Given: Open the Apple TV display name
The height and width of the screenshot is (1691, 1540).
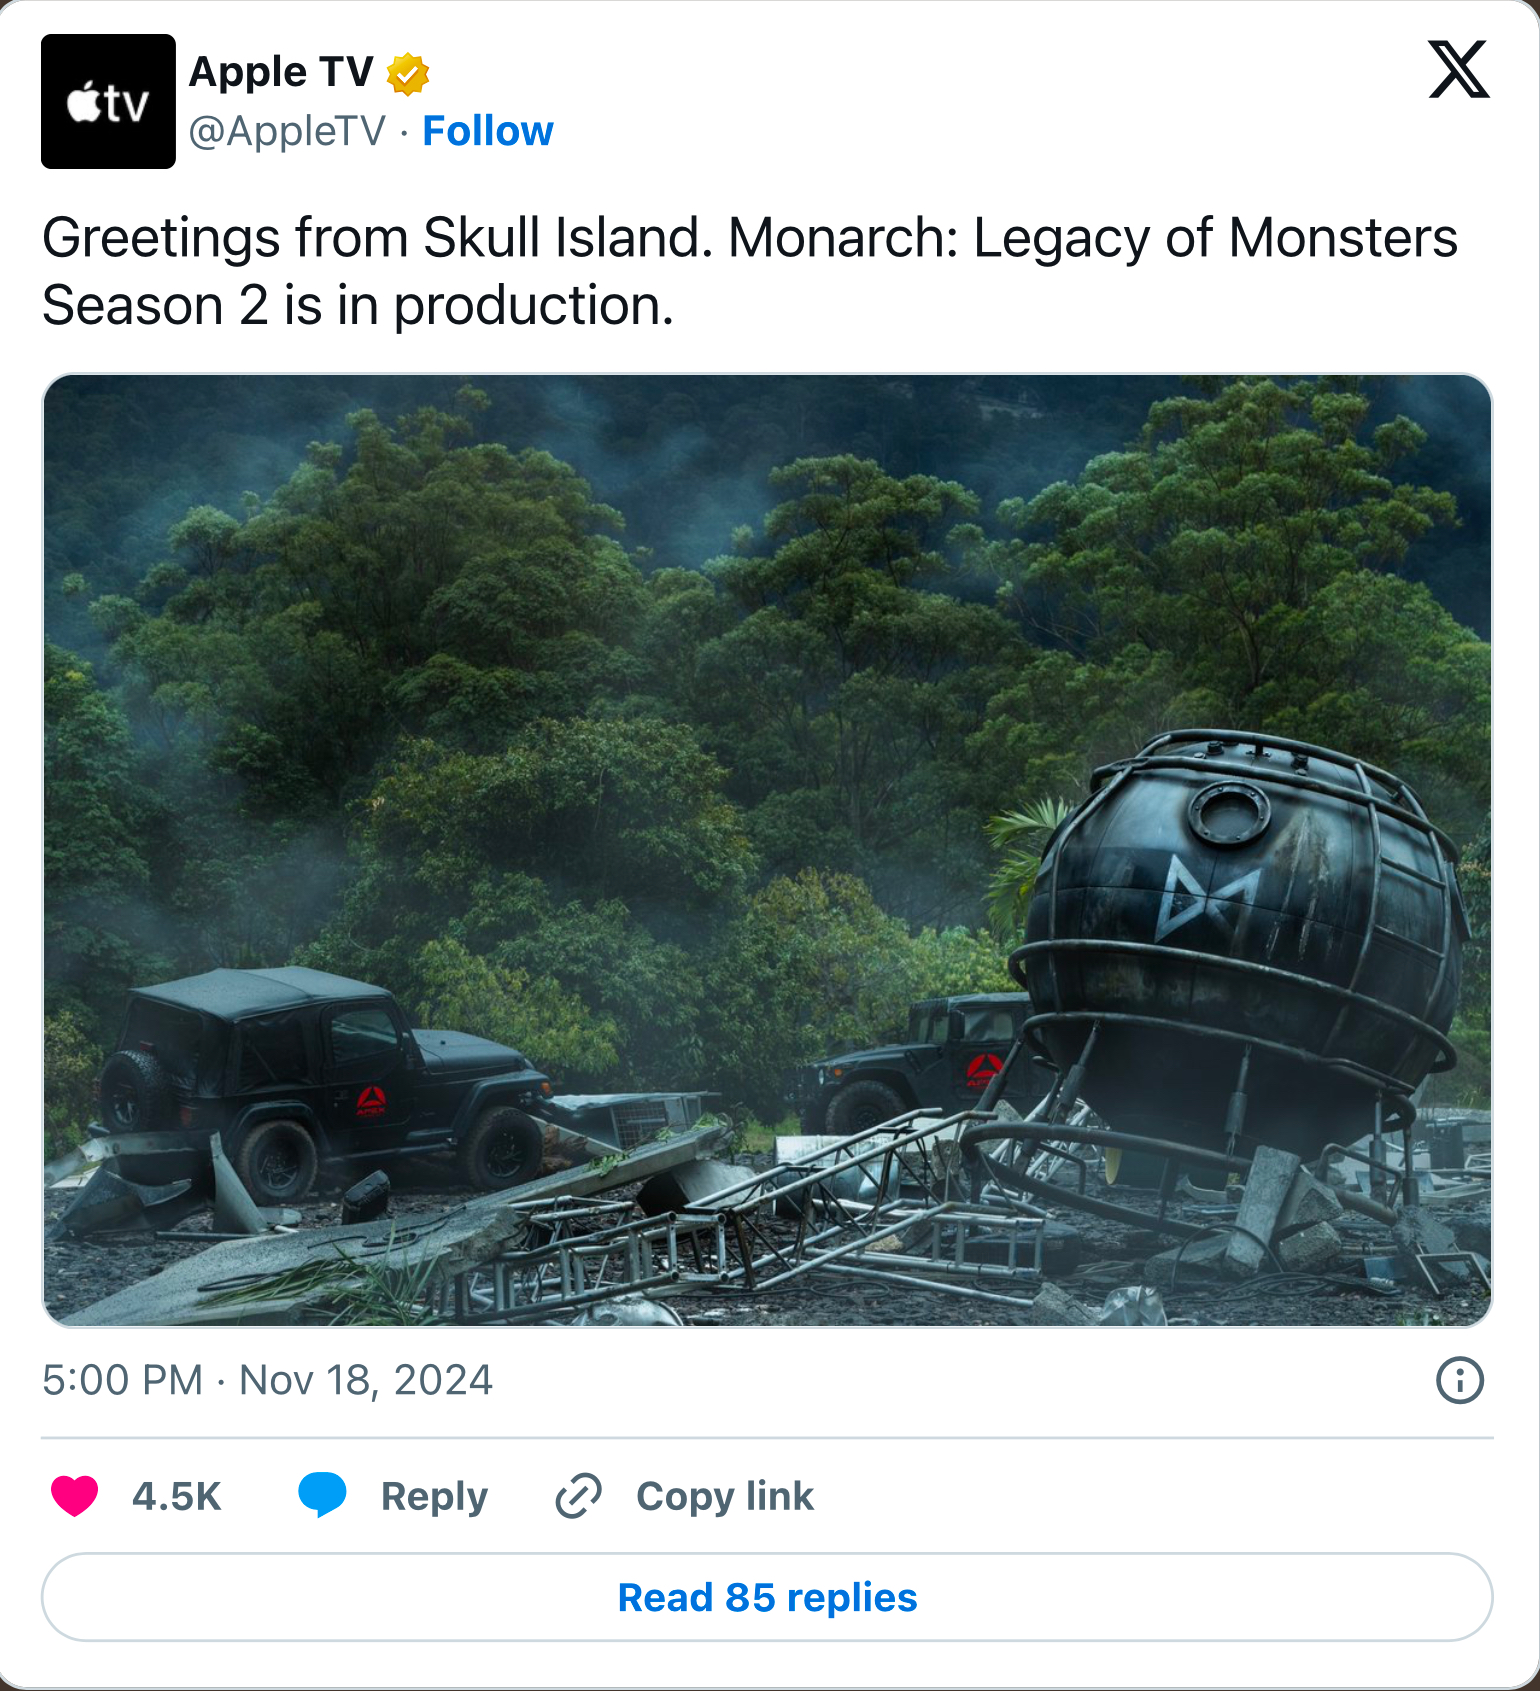Looking at the screenshot, I should tap(281, 72).
